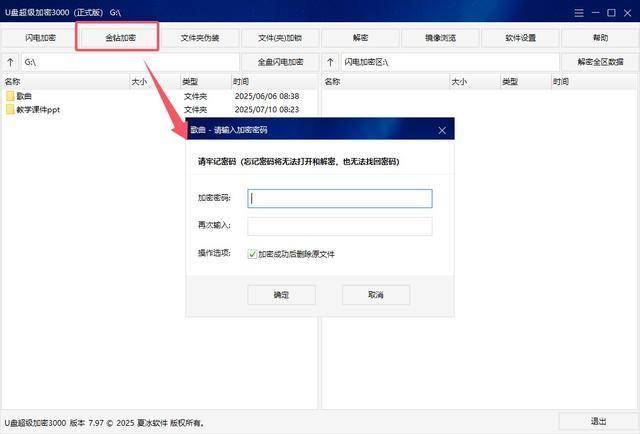This screenshot has height=434, width=640.
Task: Toggle 加密成功后删除原文件 checkbox
Action: pos(252,254)
